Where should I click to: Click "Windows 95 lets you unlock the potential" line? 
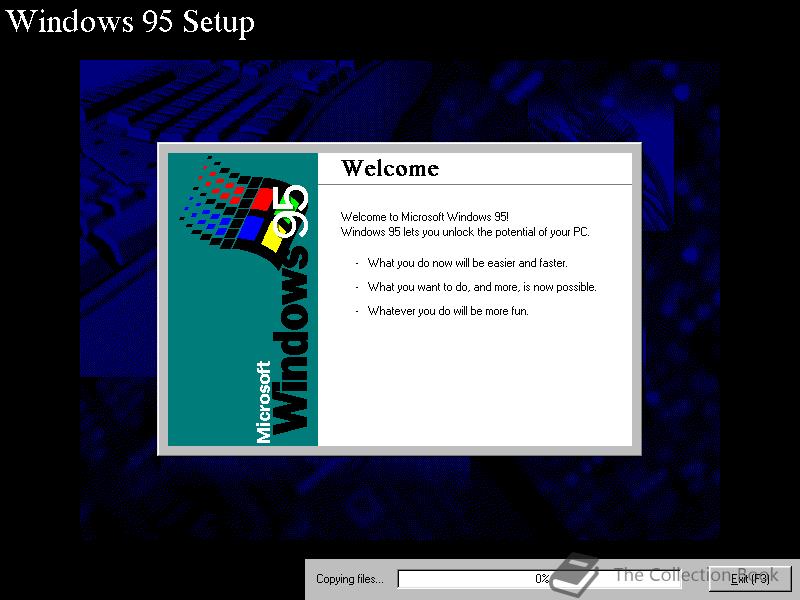(x=465, y=232)
